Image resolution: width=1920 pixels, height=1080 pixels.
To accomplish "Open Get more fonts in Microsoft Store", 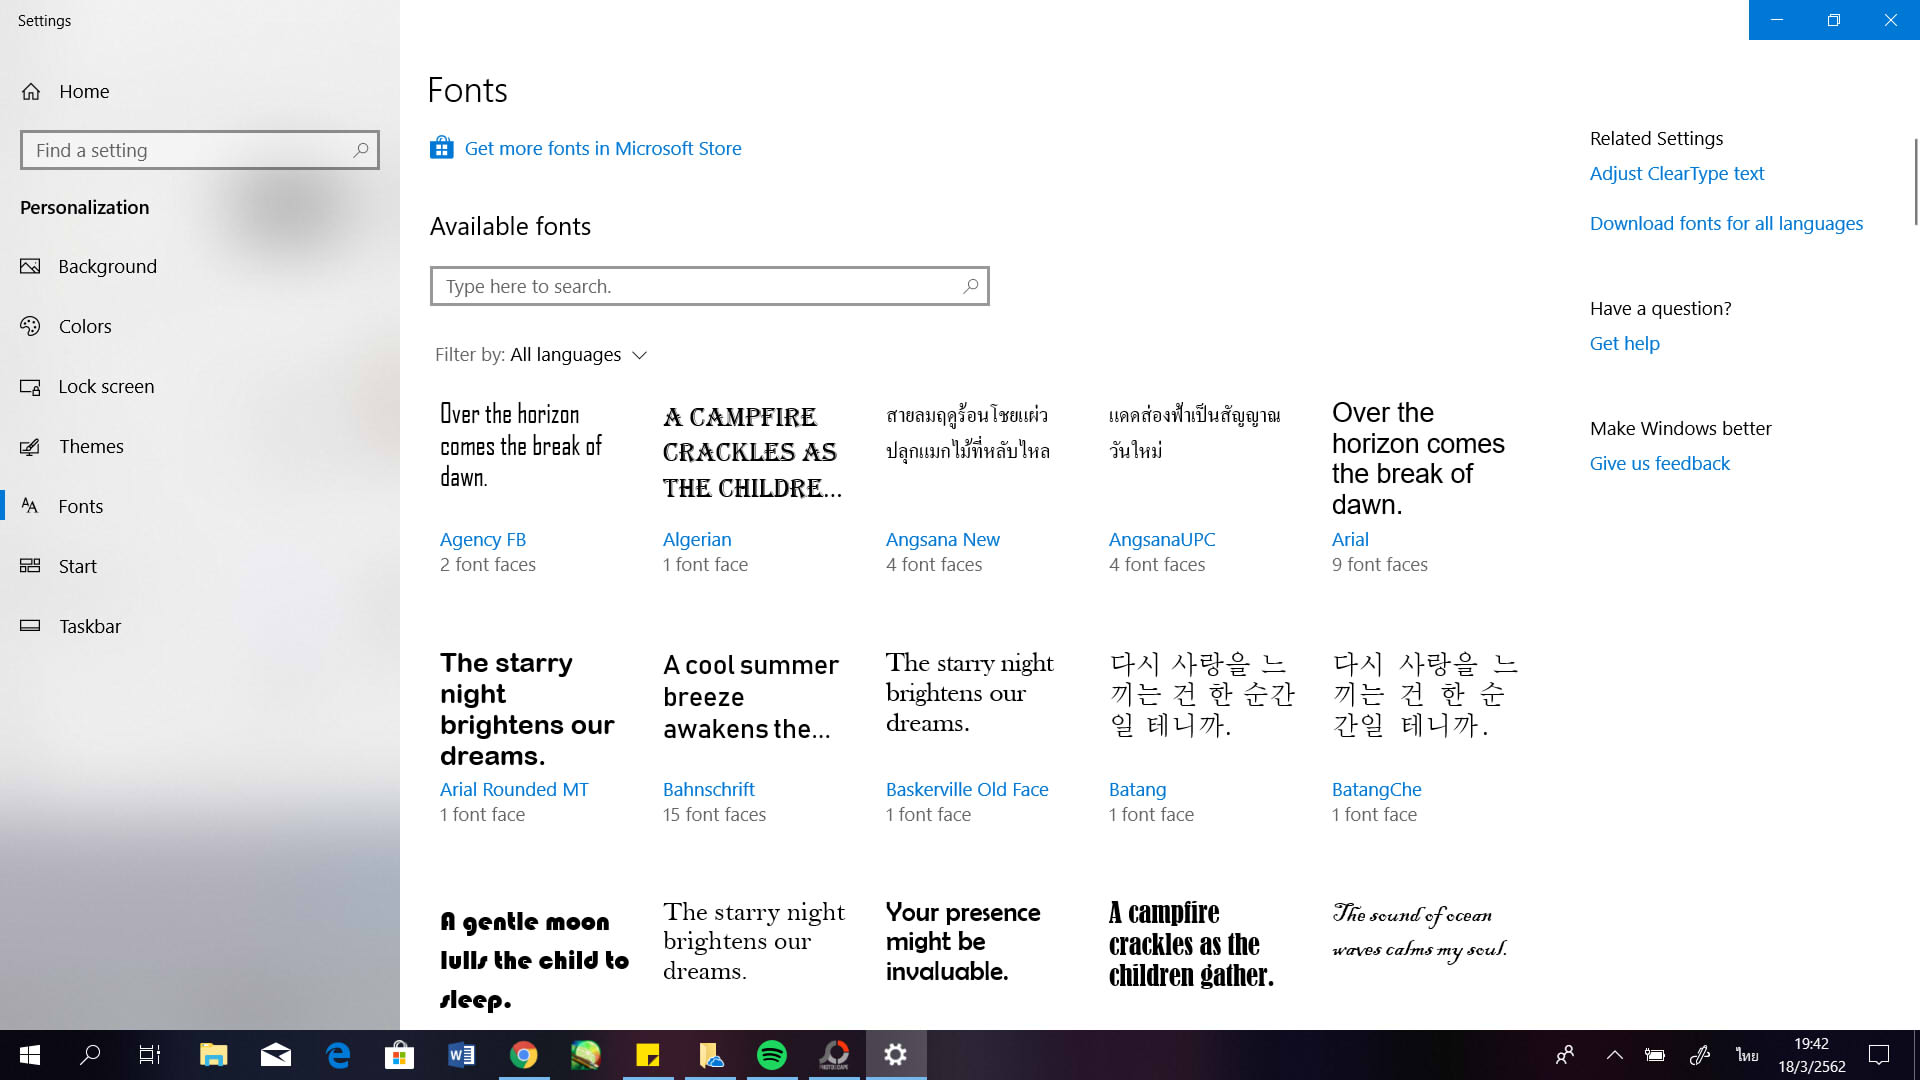I will point(602,148).
